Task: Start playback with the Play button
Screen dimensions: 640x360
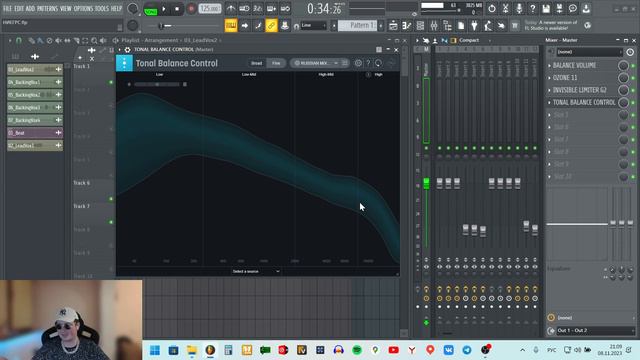Action: pos(164,9)
